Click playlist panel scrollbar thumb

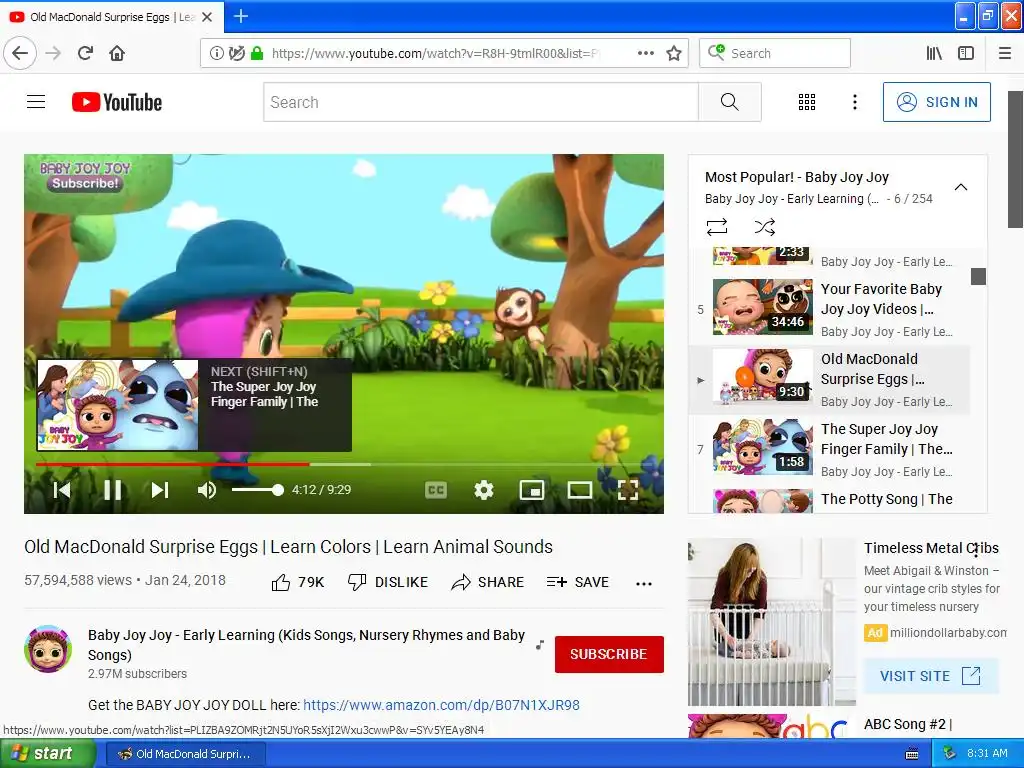978,276
